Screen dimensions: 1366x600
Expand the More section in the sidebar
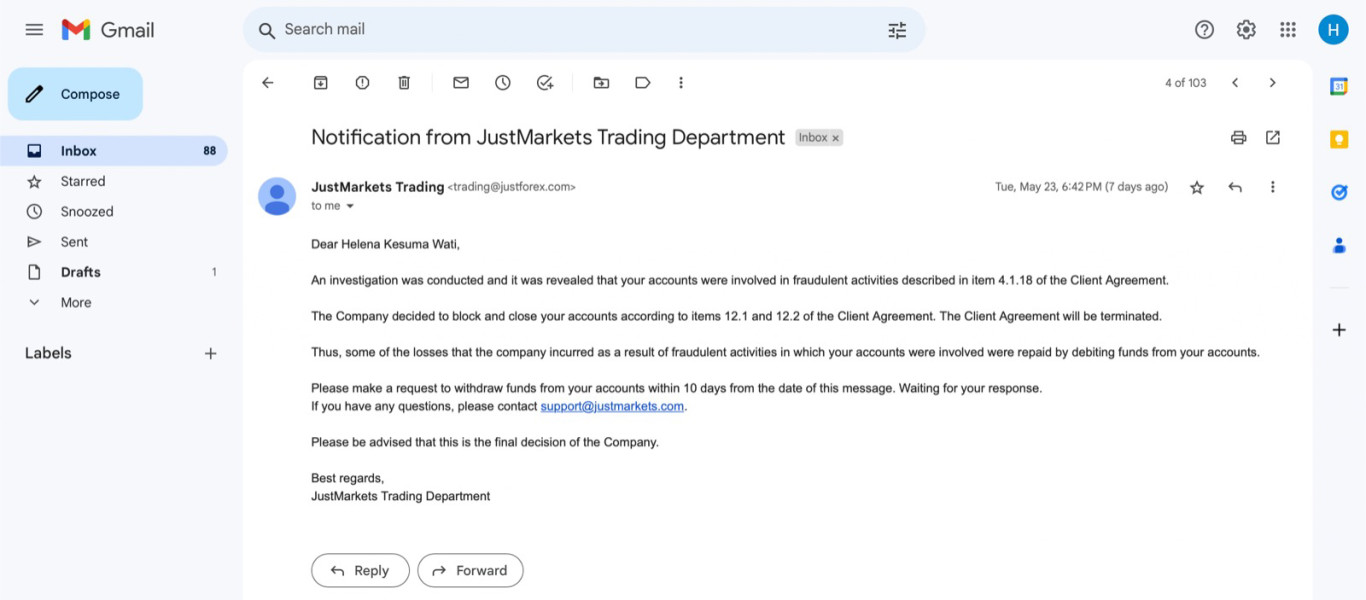[x=75, y=302]
